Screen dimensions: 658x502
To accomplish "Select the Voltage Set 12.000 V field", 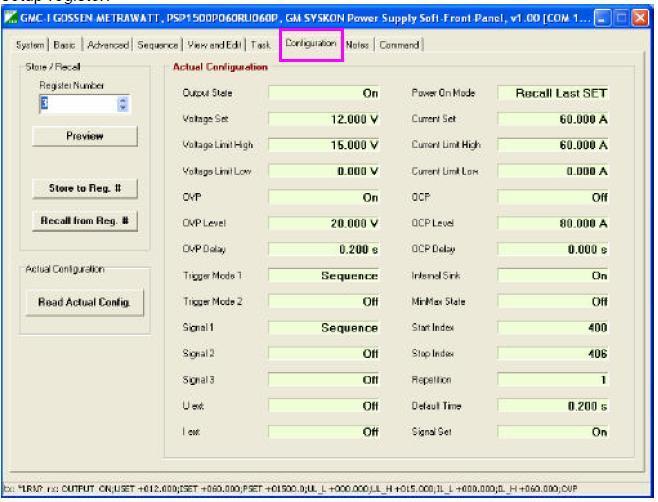I will point(325,119).
